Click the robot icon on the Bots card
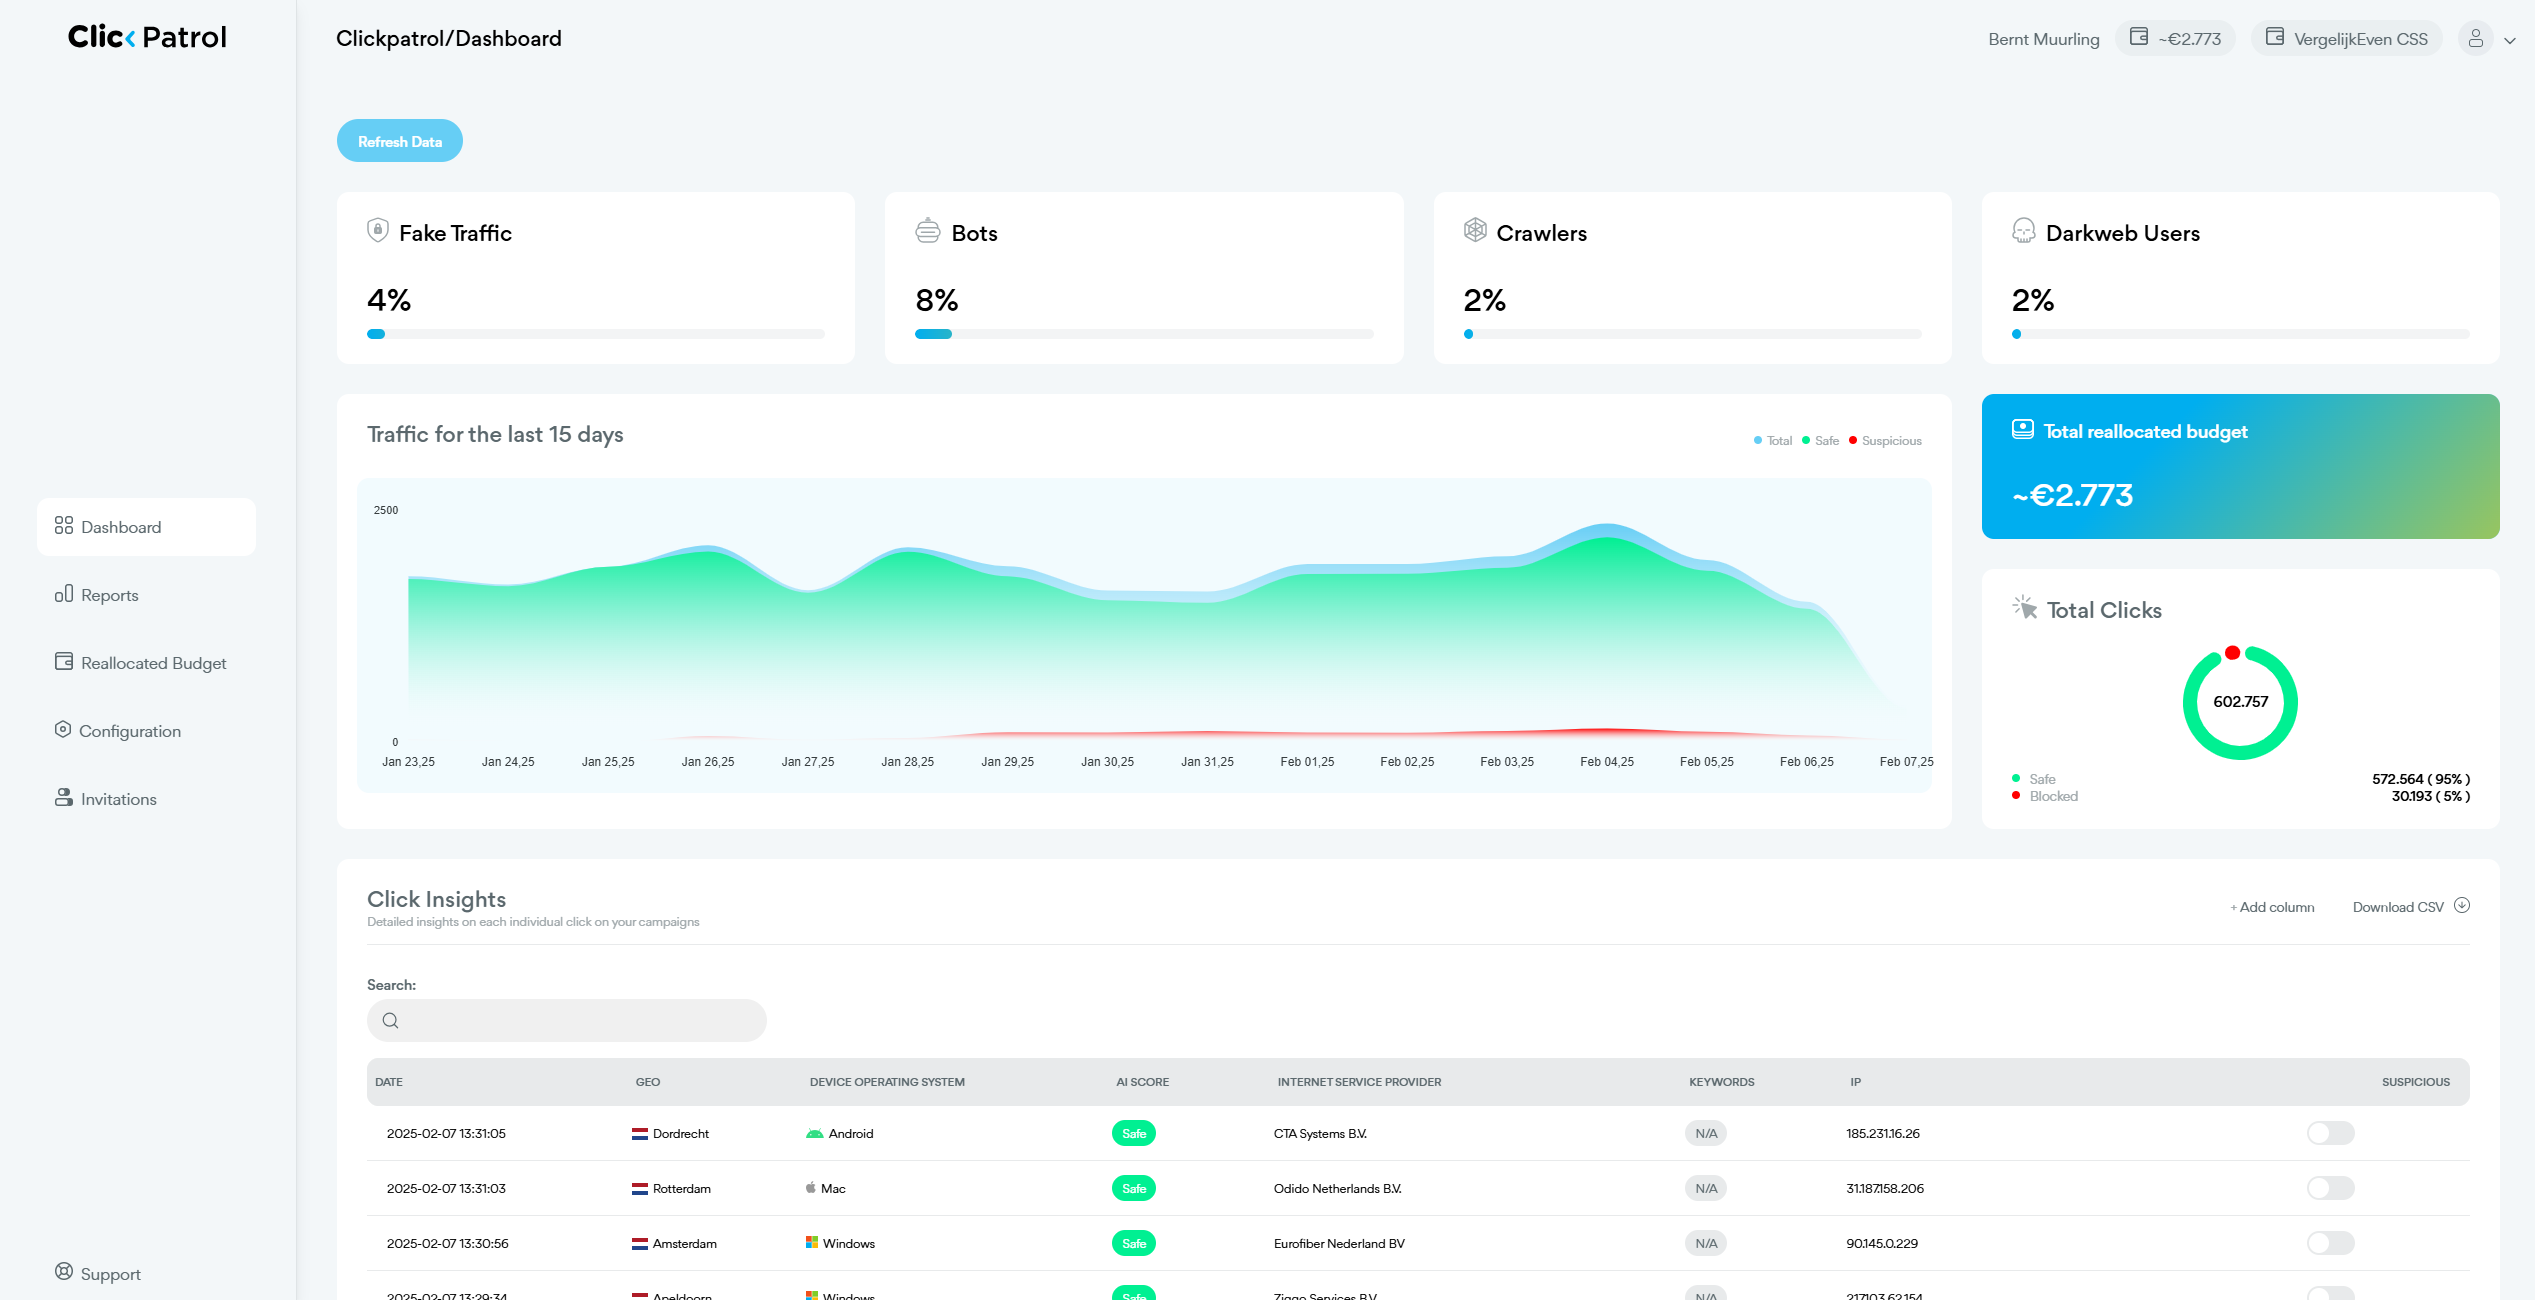Viewport: 2535px width, 1300px height. [x=927, y=231]
